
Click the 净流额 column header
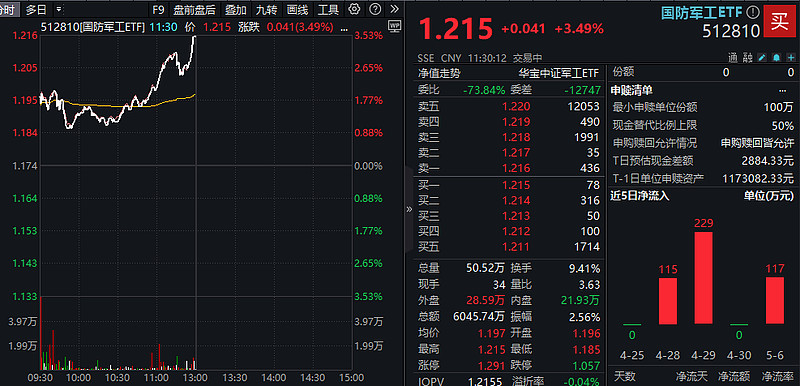point(734,377)
